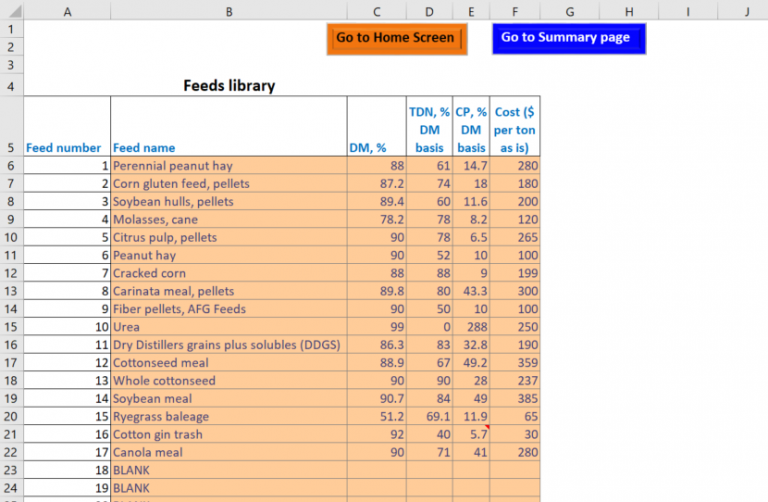Select column F header

[514, 11]
